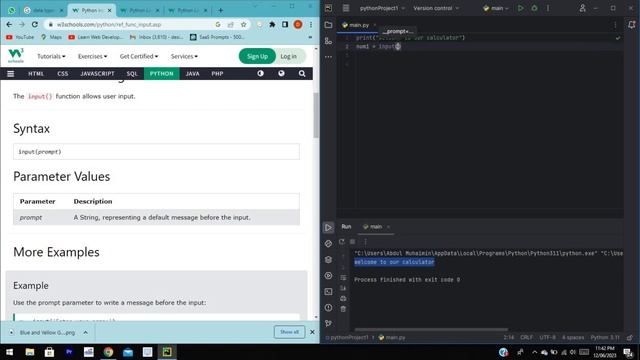Open main run configuration dropdown

coord(496,8)
